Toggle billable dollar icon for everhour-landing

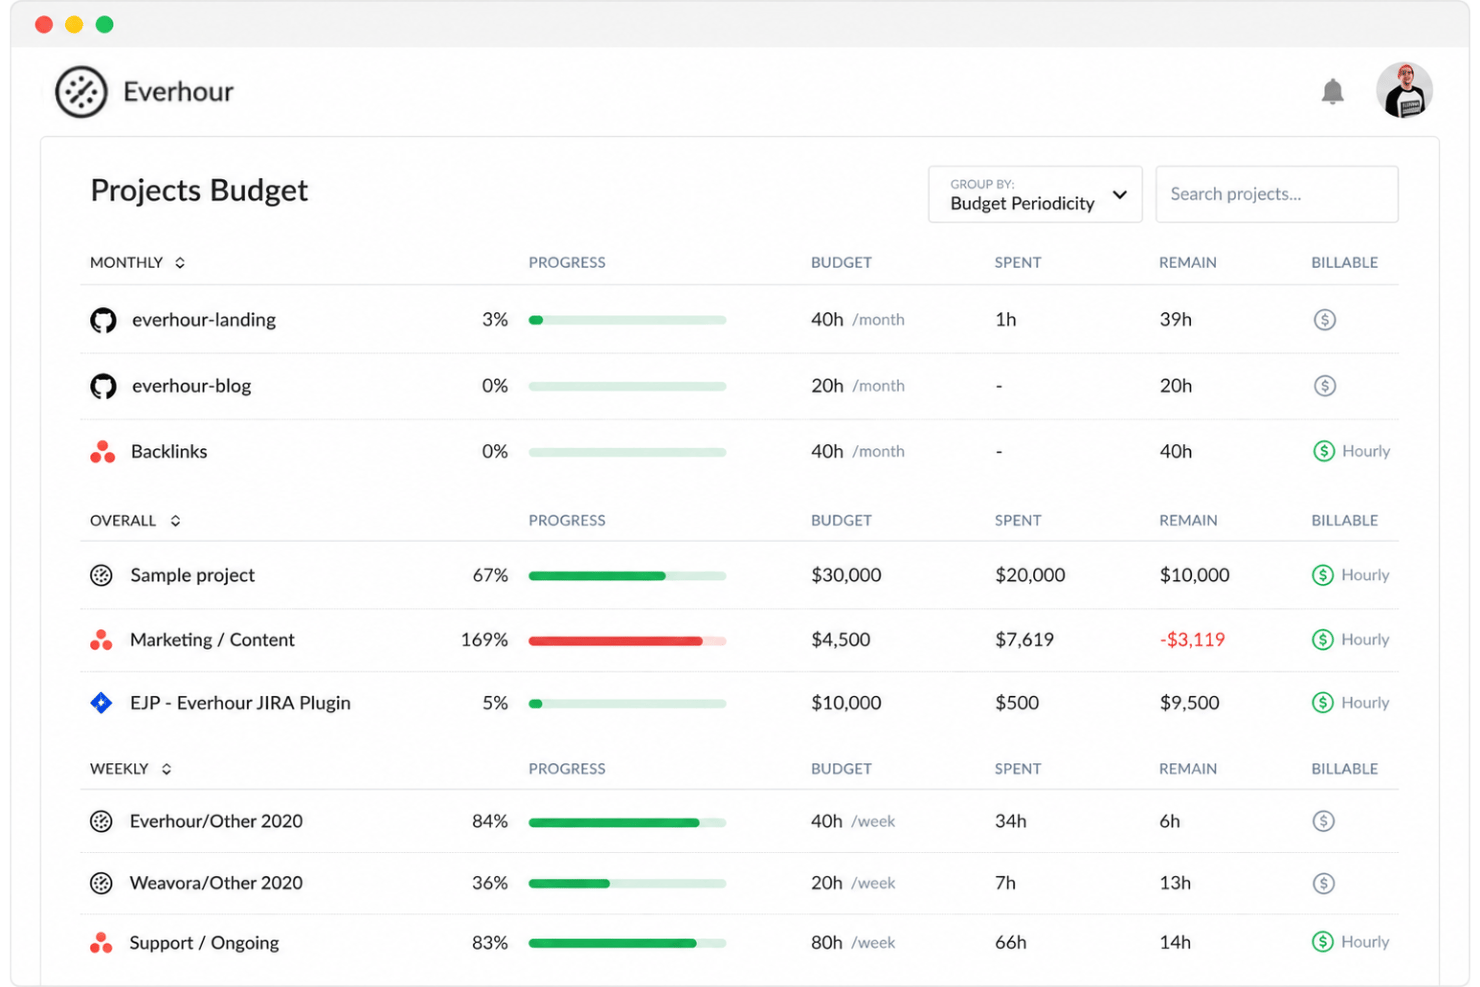pyautogui.click(x=1324, y=320)
